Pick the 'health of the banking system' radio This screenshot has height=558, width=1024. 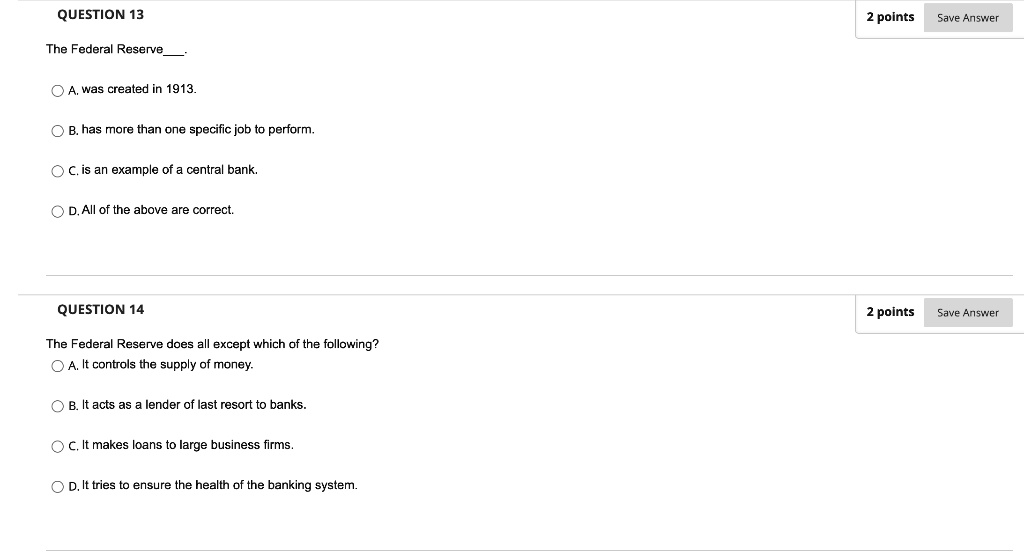[58, 487]
